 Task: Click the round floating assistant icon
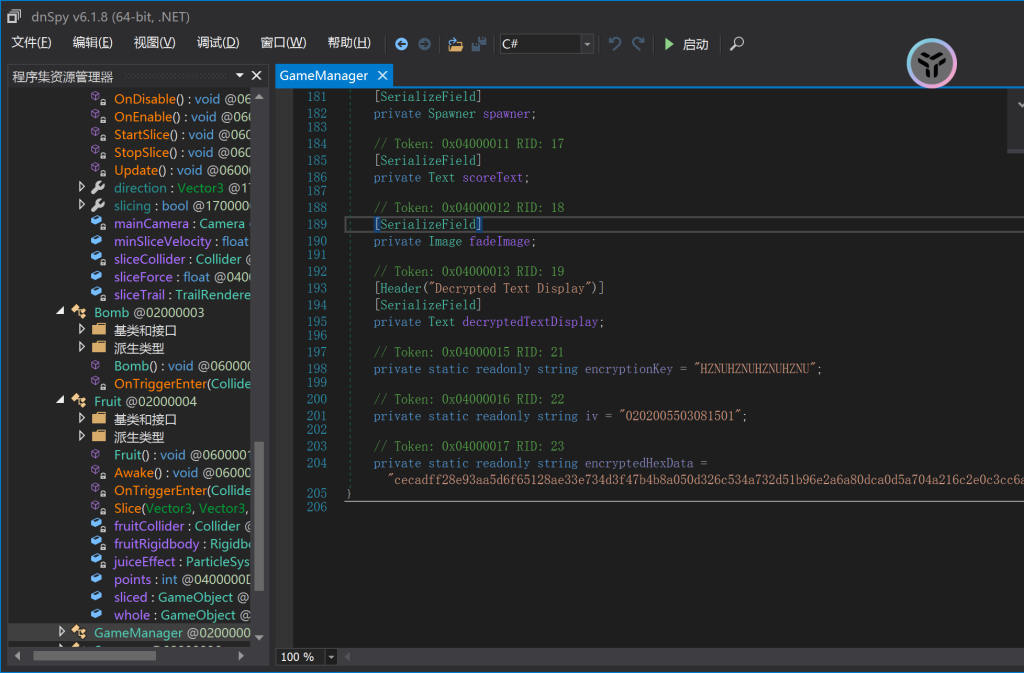point(931,63)
